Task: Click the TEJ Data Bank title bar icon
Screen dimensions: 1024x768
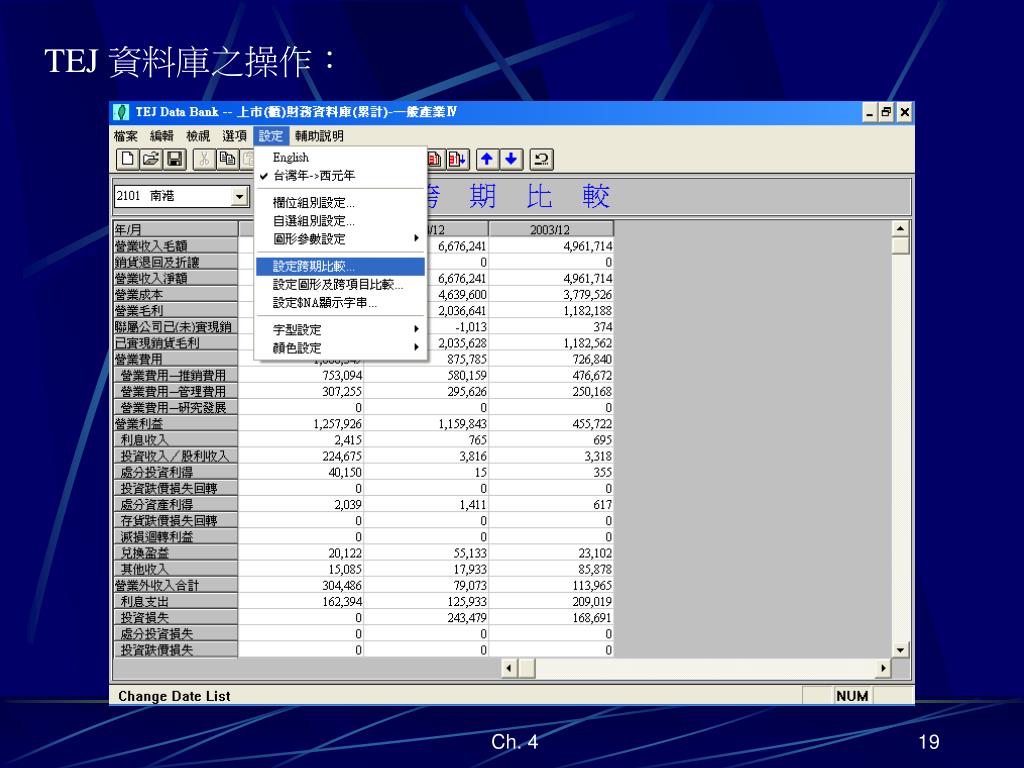Action: click(x=121, y=112)
